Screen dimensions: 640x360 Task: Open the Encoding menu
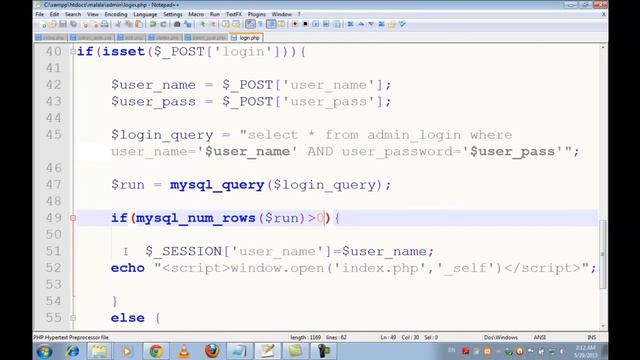pyautogui.click(x=116, y=14)
